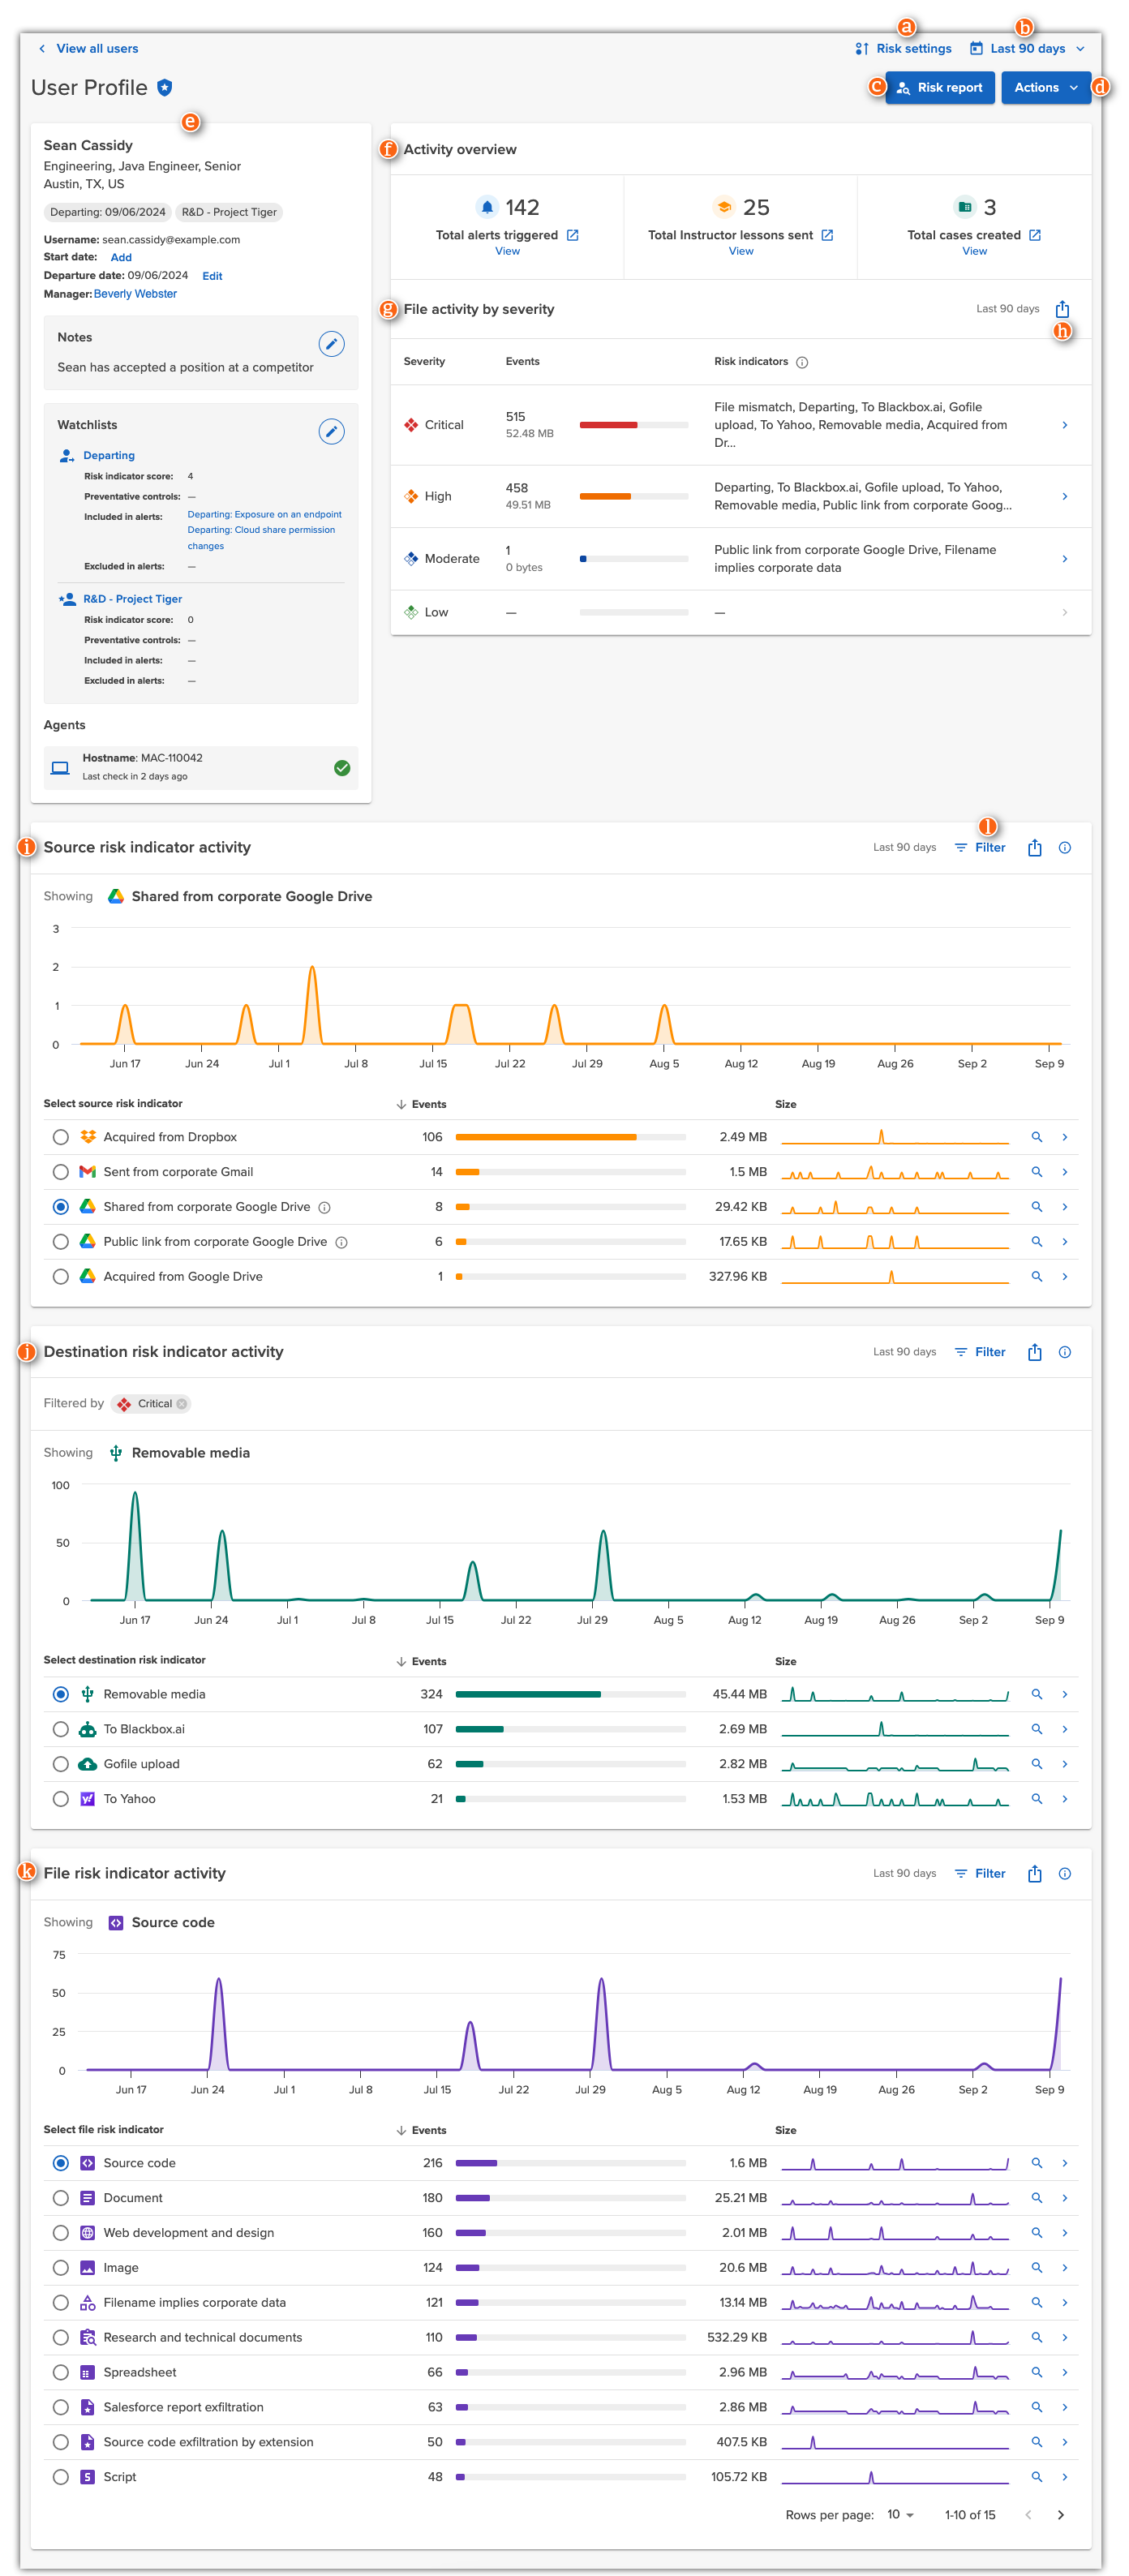
Task: Export File activity by severity data
Action: click(1062, 309)
